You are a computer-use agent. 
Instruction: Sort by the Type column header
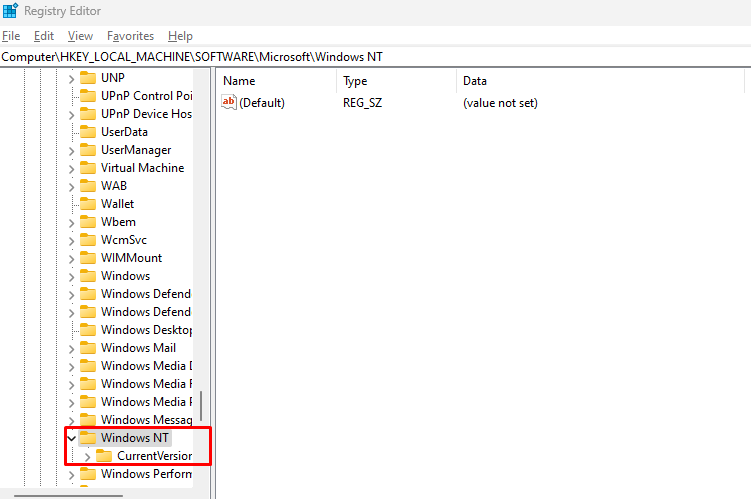tap(397, 81)
